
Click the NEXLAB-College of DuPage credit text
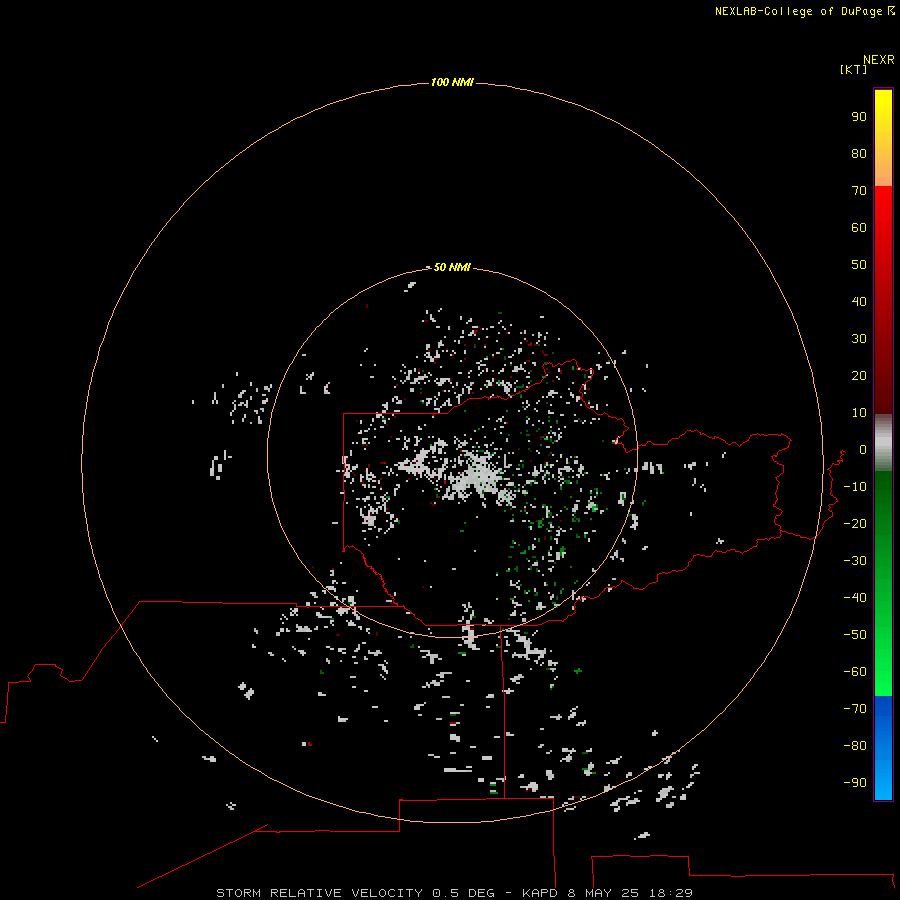798,11
